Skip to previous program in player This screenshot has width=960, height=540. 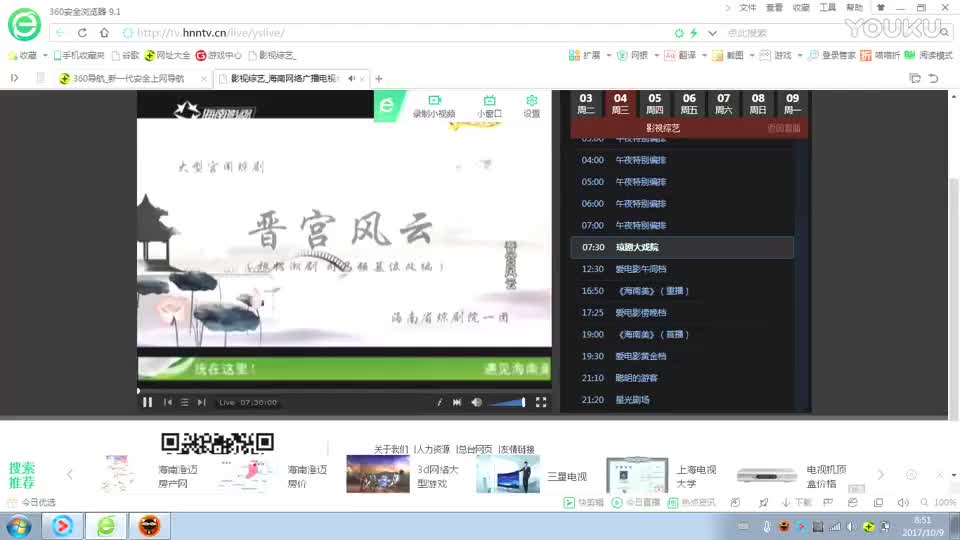pos(168,402)
